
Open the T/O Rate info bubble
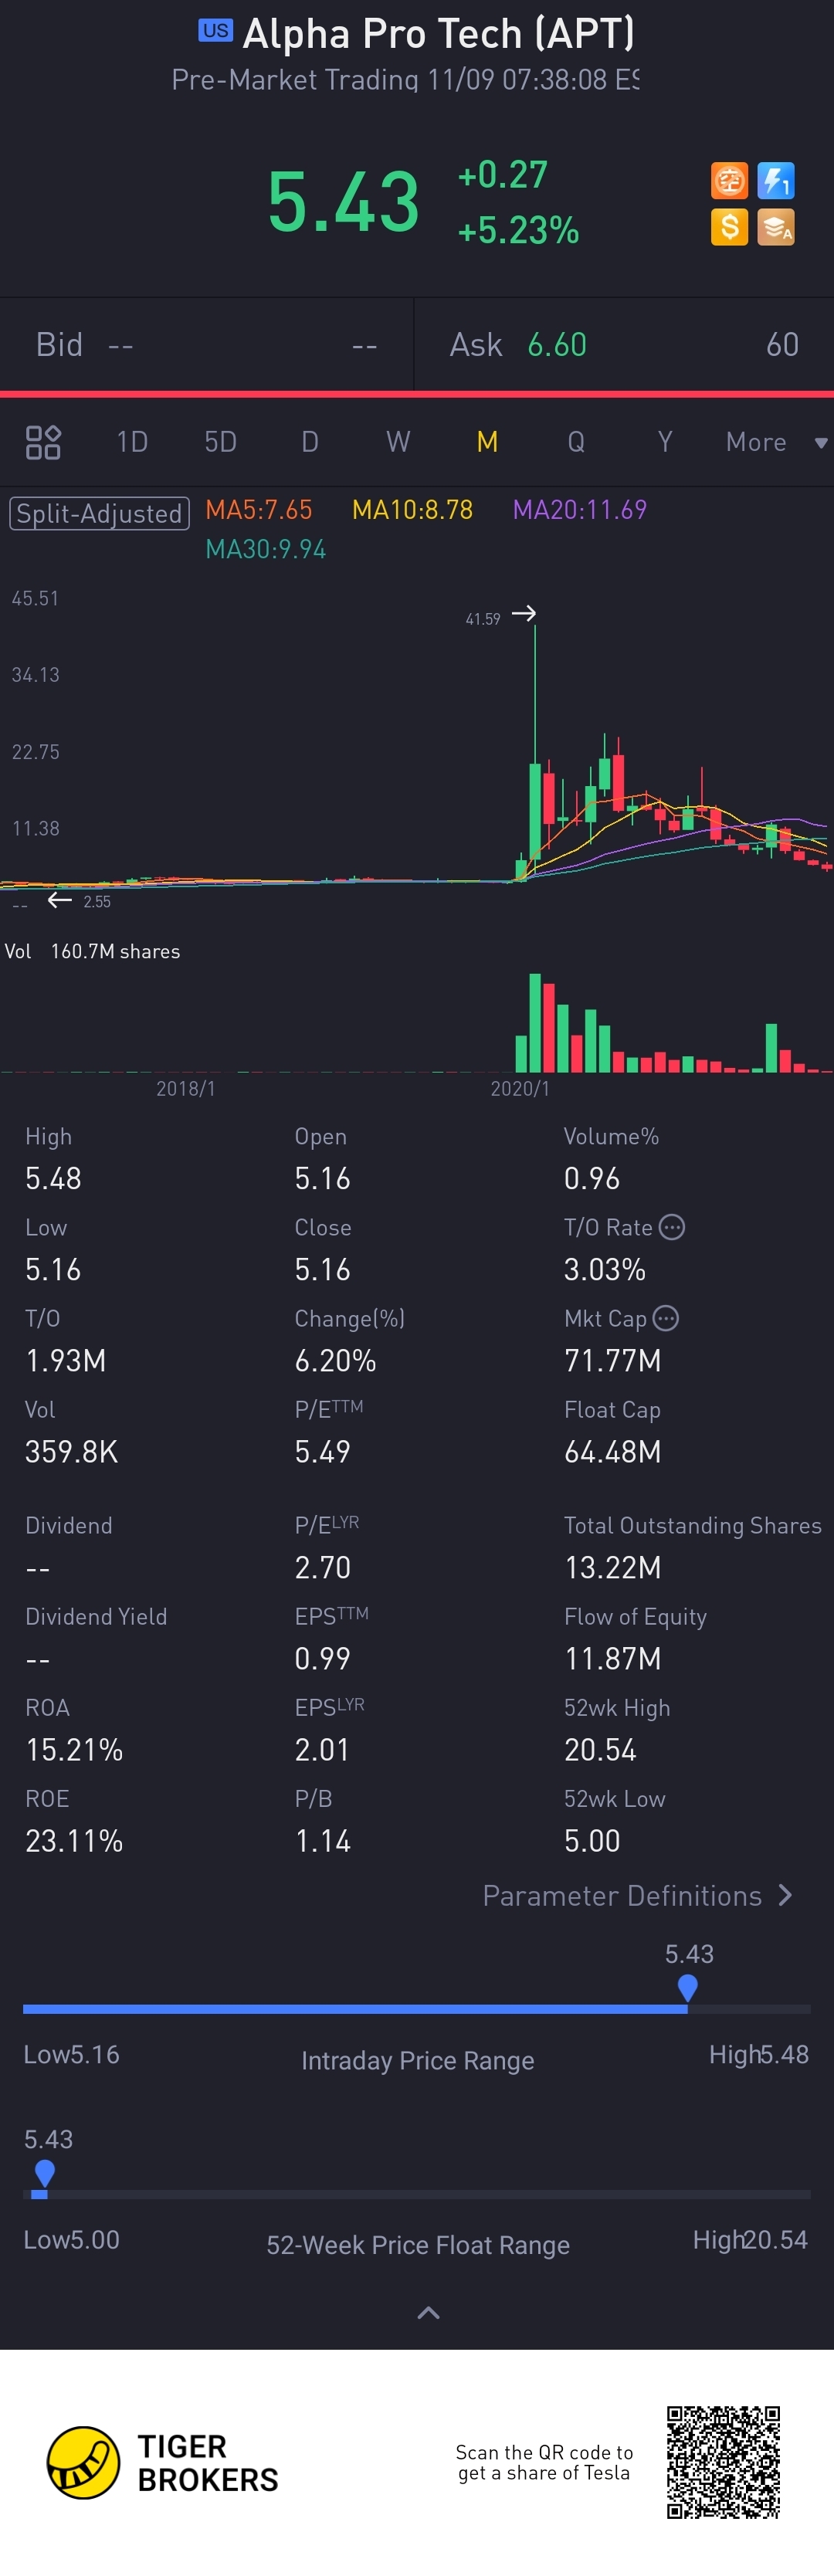pos(672,1227)
